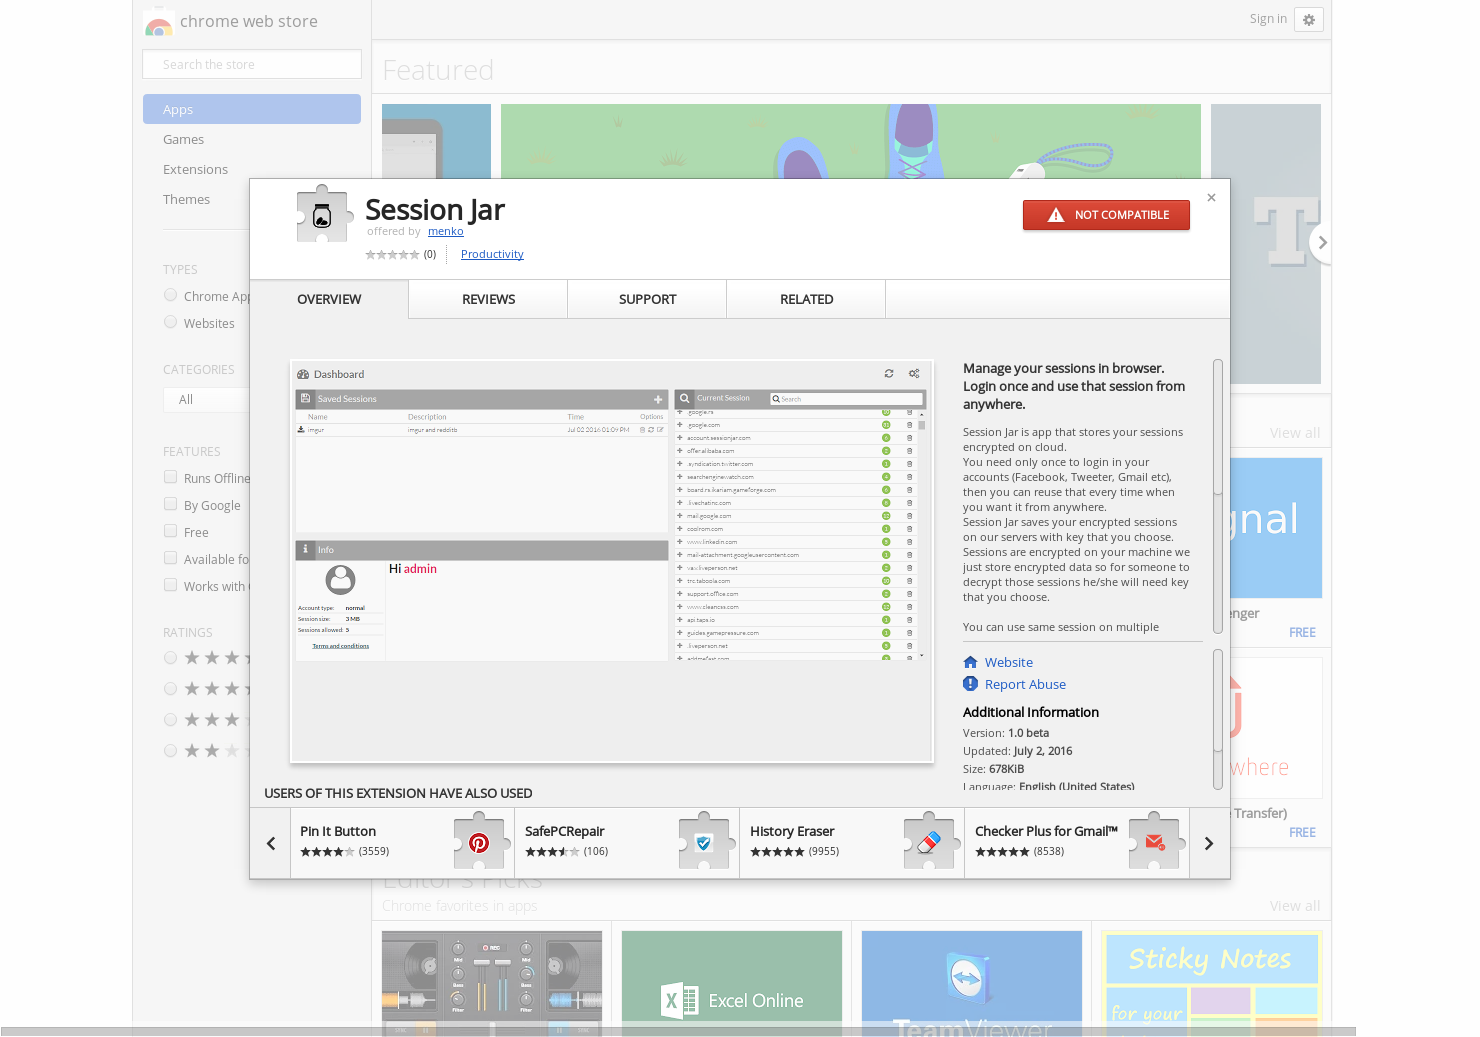Image resolution: width=1480 pixels, height=1037 pixels.
Task: Click the exclamation icon beside Report Abuse
Action: [x=970, y=684]
